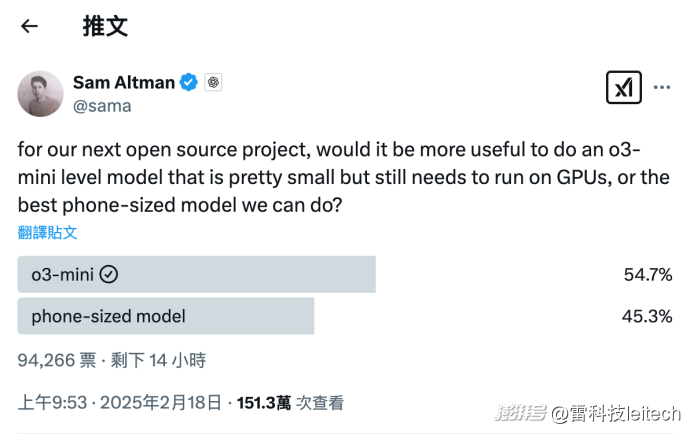Screen dimensions: 690x434
Task: Select the o3-mini poll option
Action: (x=197, y=275)
